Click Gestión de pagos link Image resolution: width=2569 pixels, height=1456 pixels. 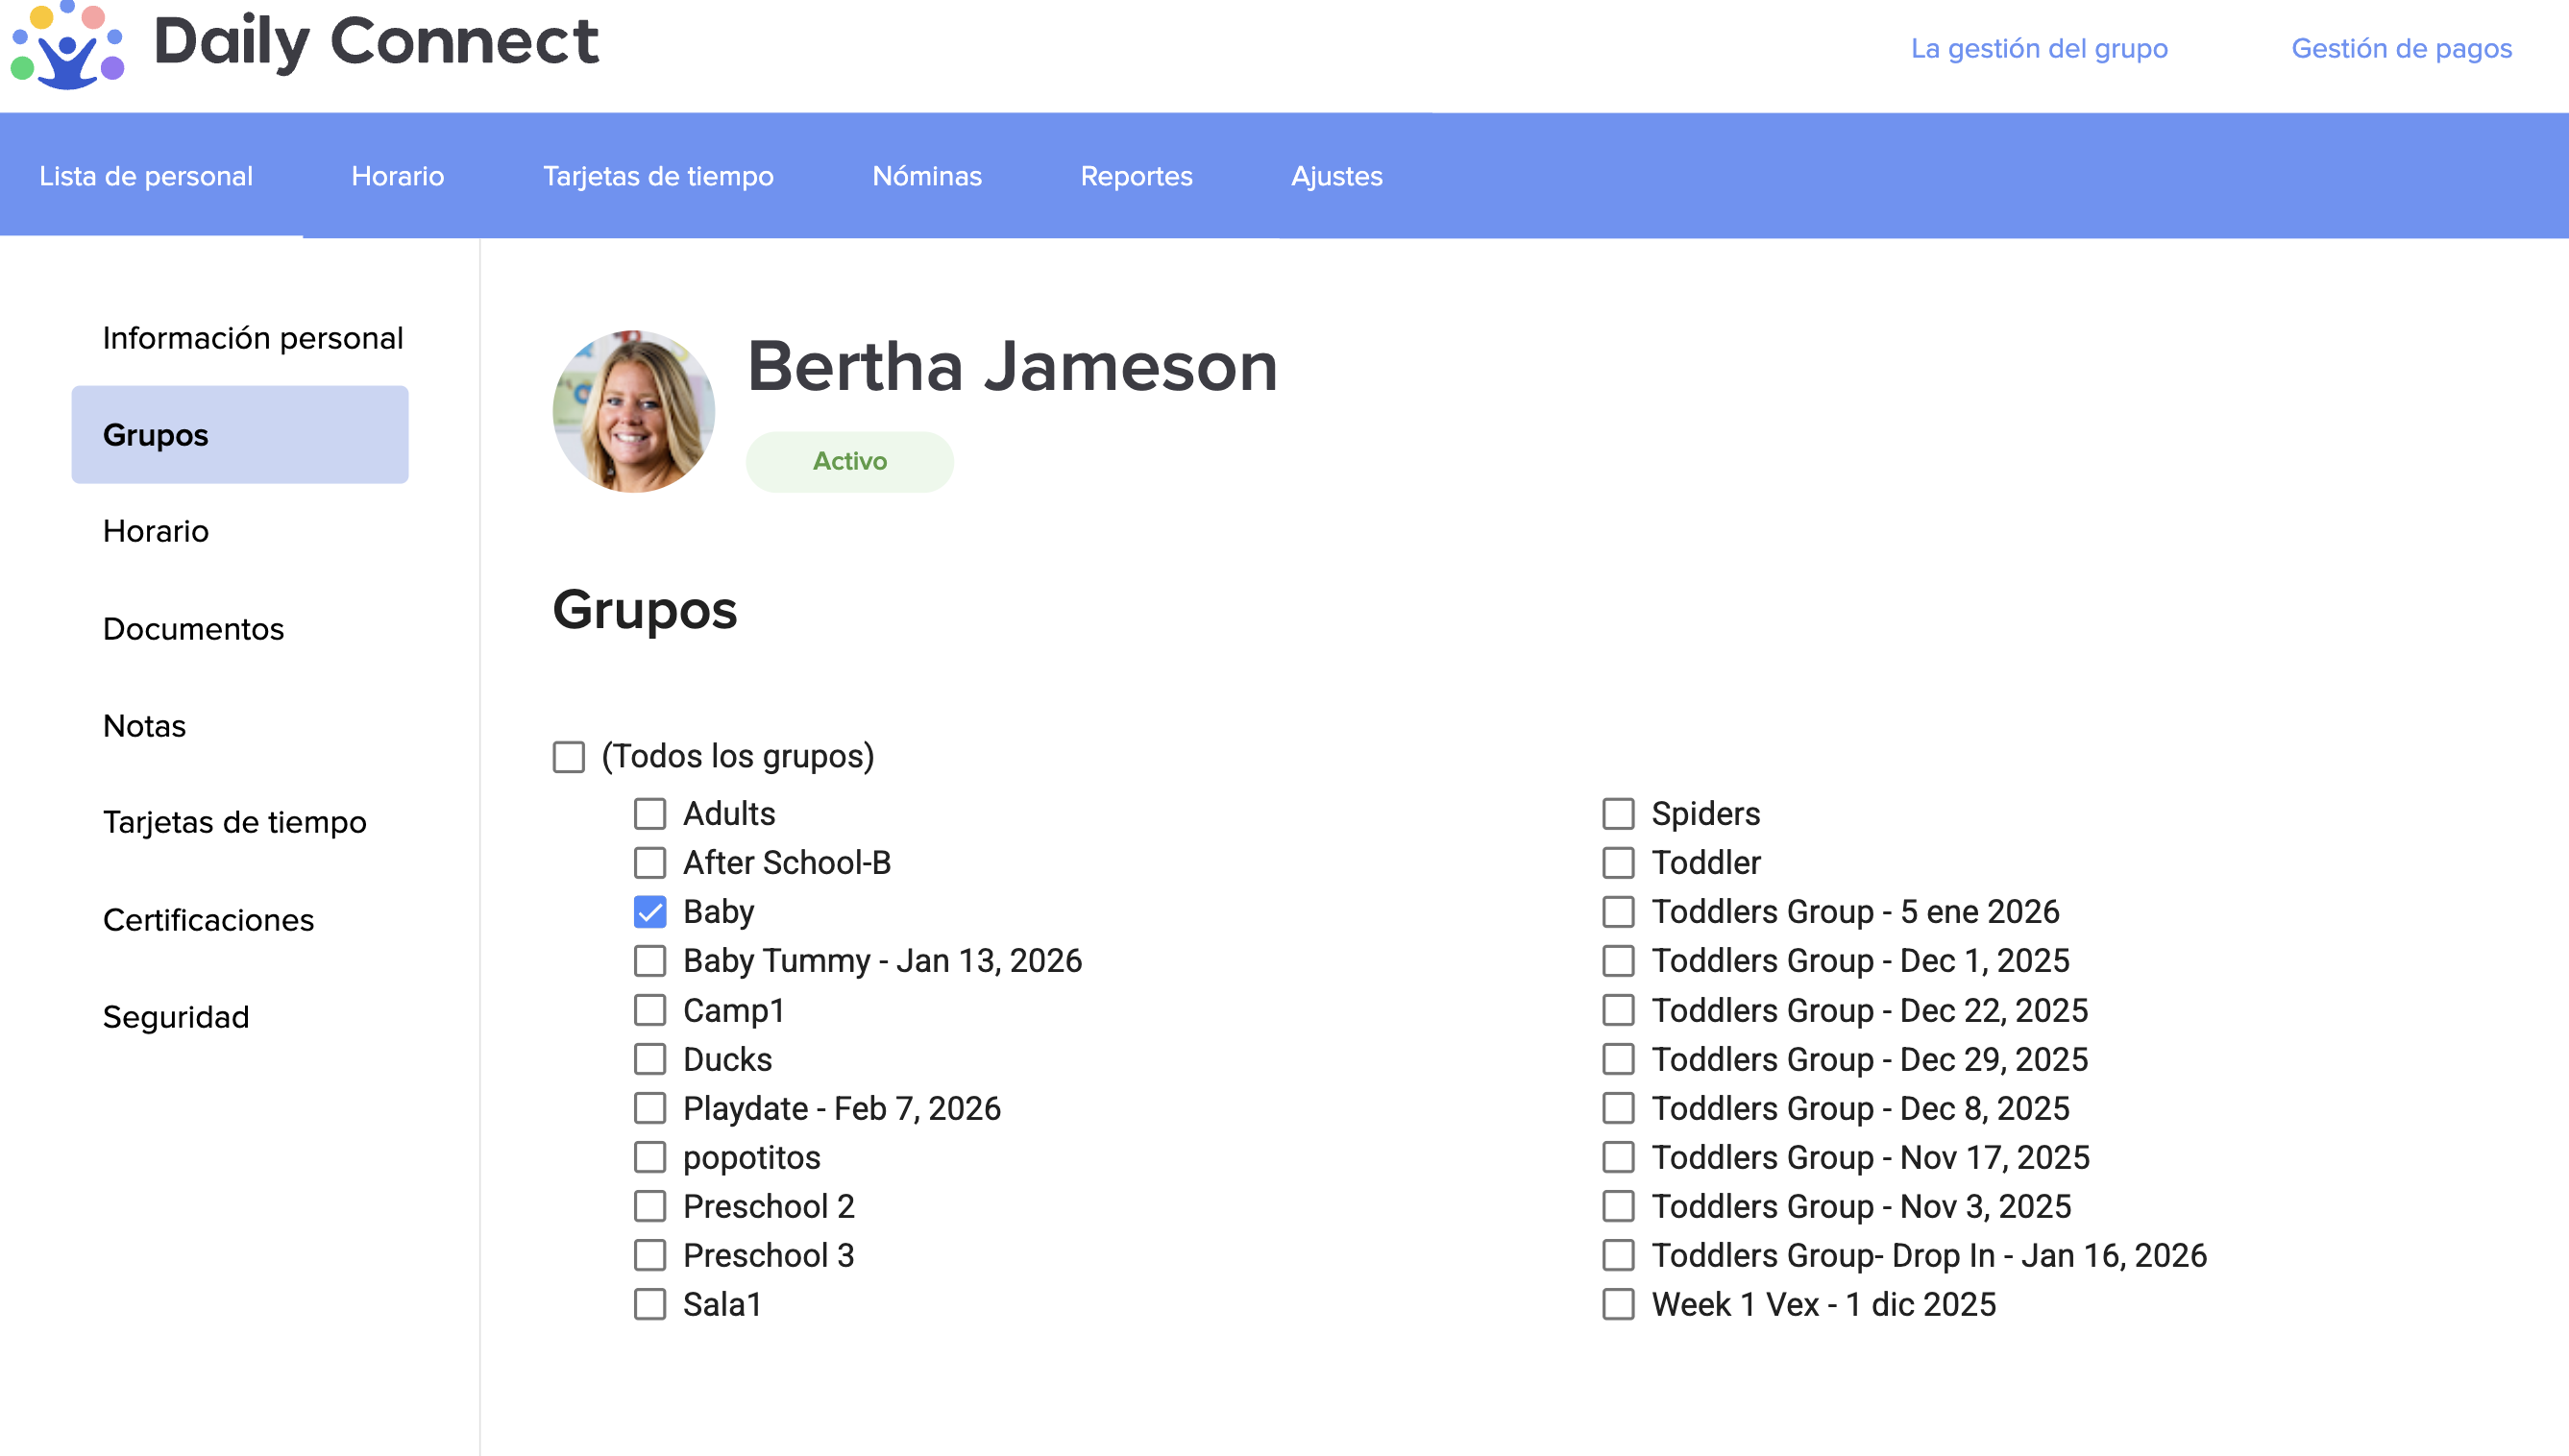coord(2401,48)
